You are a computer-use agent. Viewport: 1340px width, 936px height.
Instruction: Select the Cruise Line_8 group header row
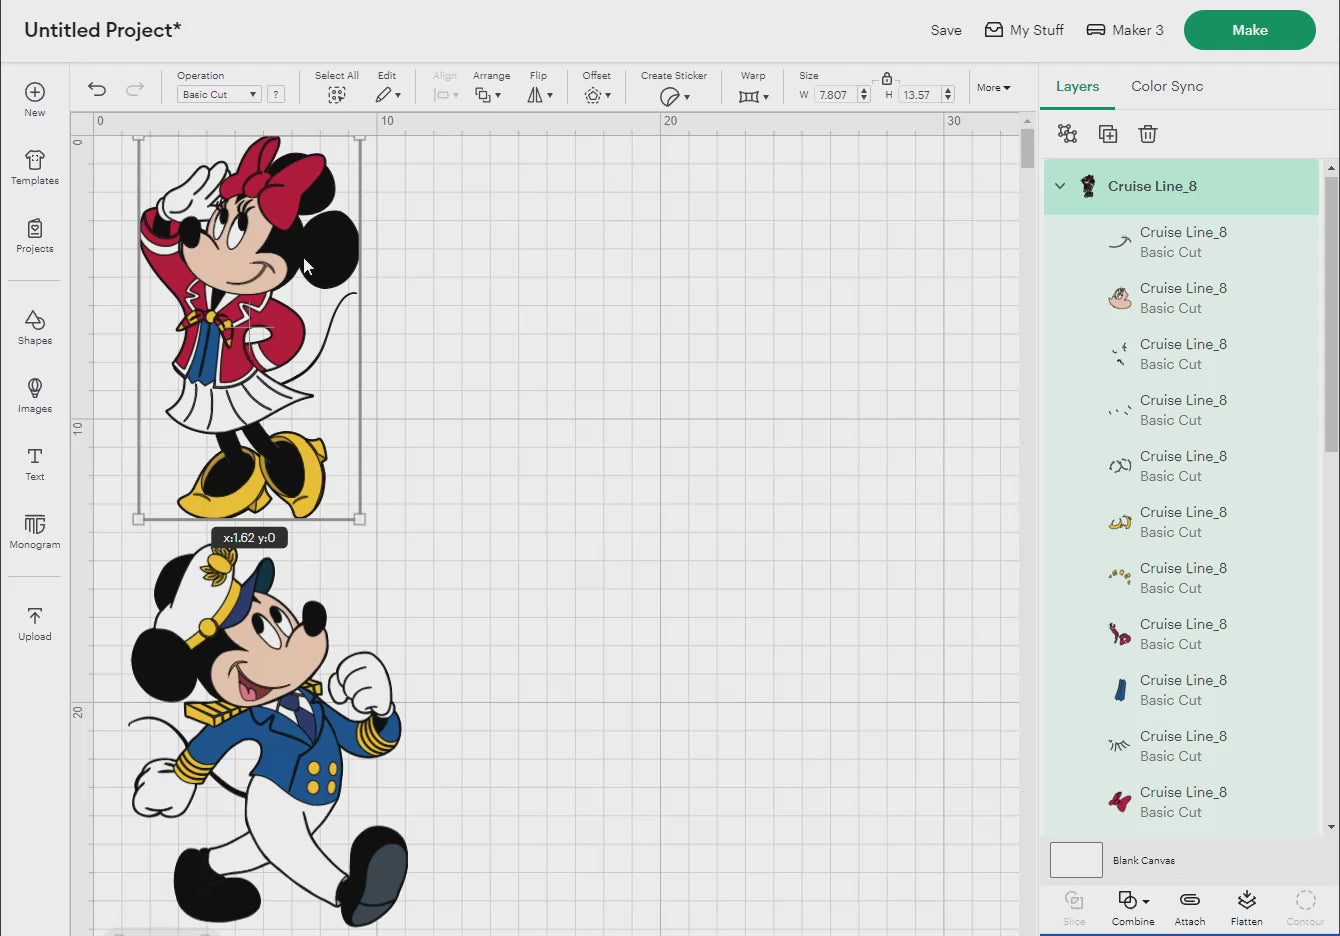1181,186
